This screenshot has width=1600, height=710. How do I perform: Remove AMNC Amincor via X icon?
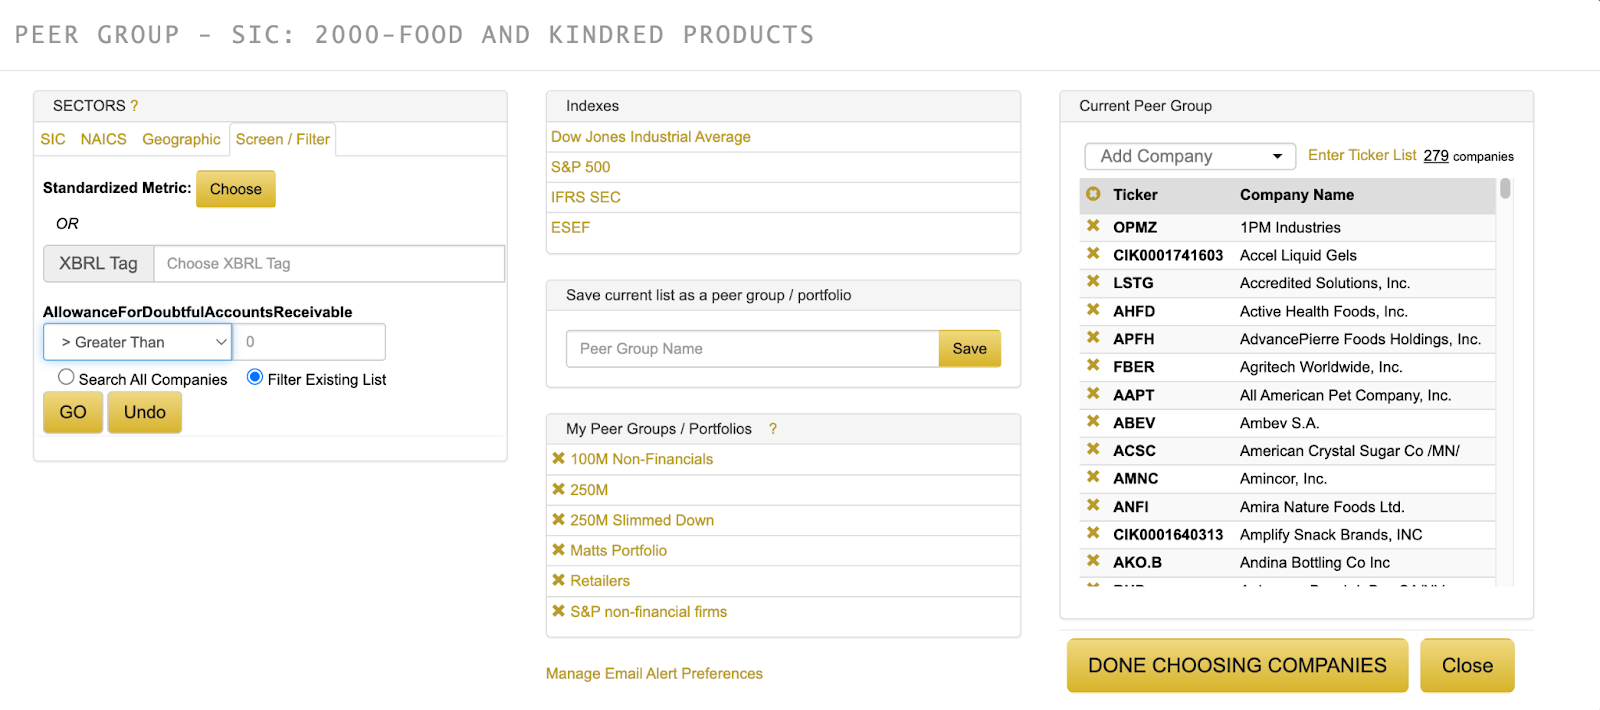[x=1093, y=478]
